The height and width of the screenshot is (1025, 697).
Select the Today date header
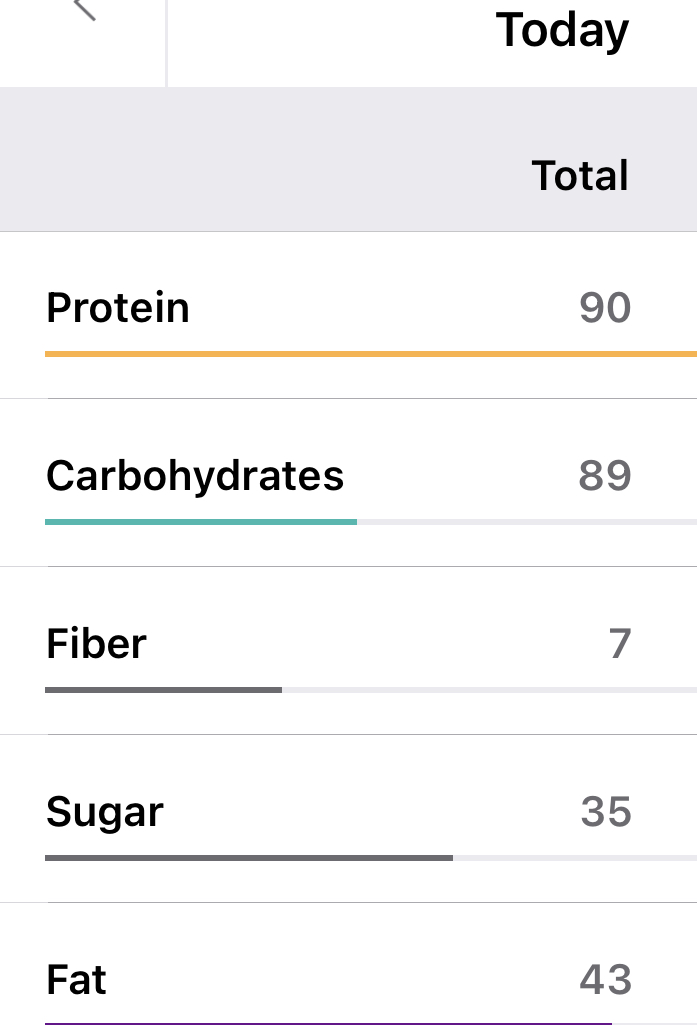coord(562,30)
